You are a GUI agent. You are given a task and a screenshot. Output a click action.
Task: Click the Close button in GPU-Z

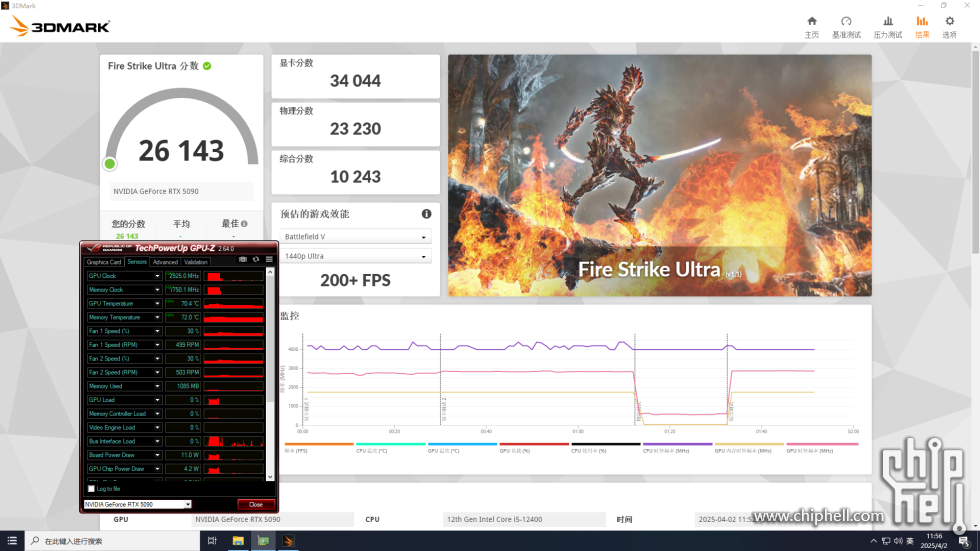coord(256,504)
